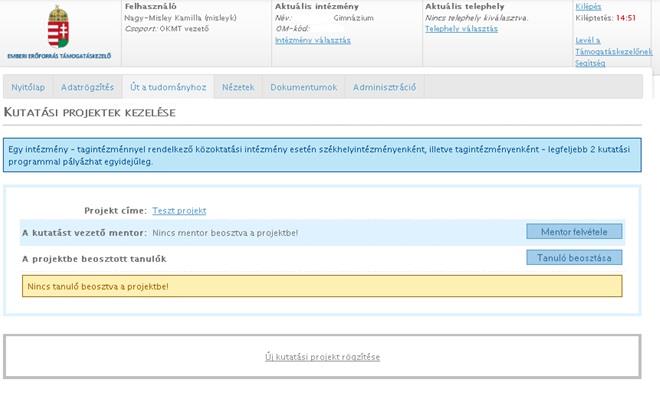
Task: Go to the Dokumentumok tab
Action: [303, 87]
